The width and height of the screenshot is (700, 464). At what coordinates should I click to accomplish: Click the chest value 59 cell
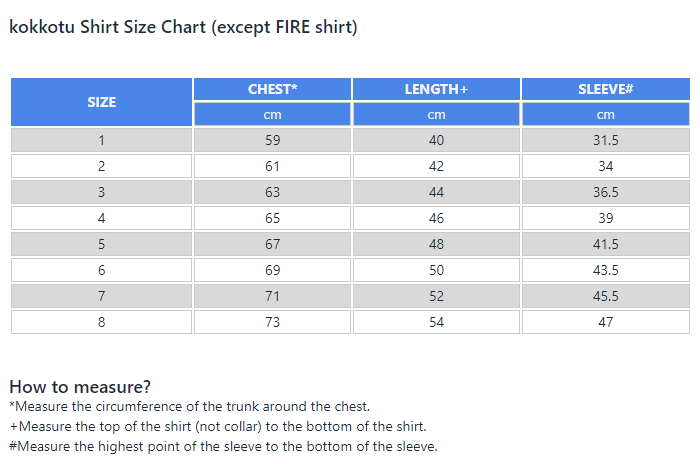coord(272,140)
